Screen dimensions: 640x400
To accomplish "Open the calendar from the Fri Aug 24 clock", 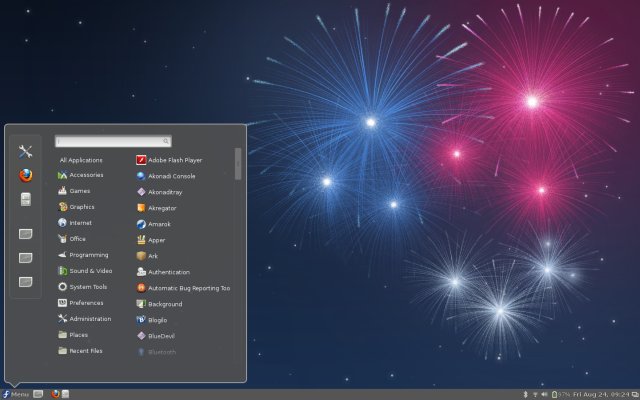I will 601,395.
